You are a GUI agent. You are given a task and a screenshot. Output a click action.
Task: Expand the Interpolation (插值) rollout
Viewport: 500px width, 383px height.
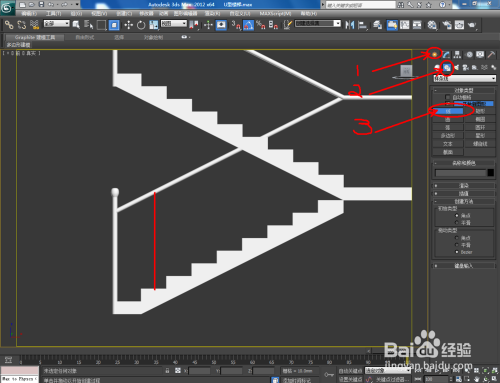[464, 193]
